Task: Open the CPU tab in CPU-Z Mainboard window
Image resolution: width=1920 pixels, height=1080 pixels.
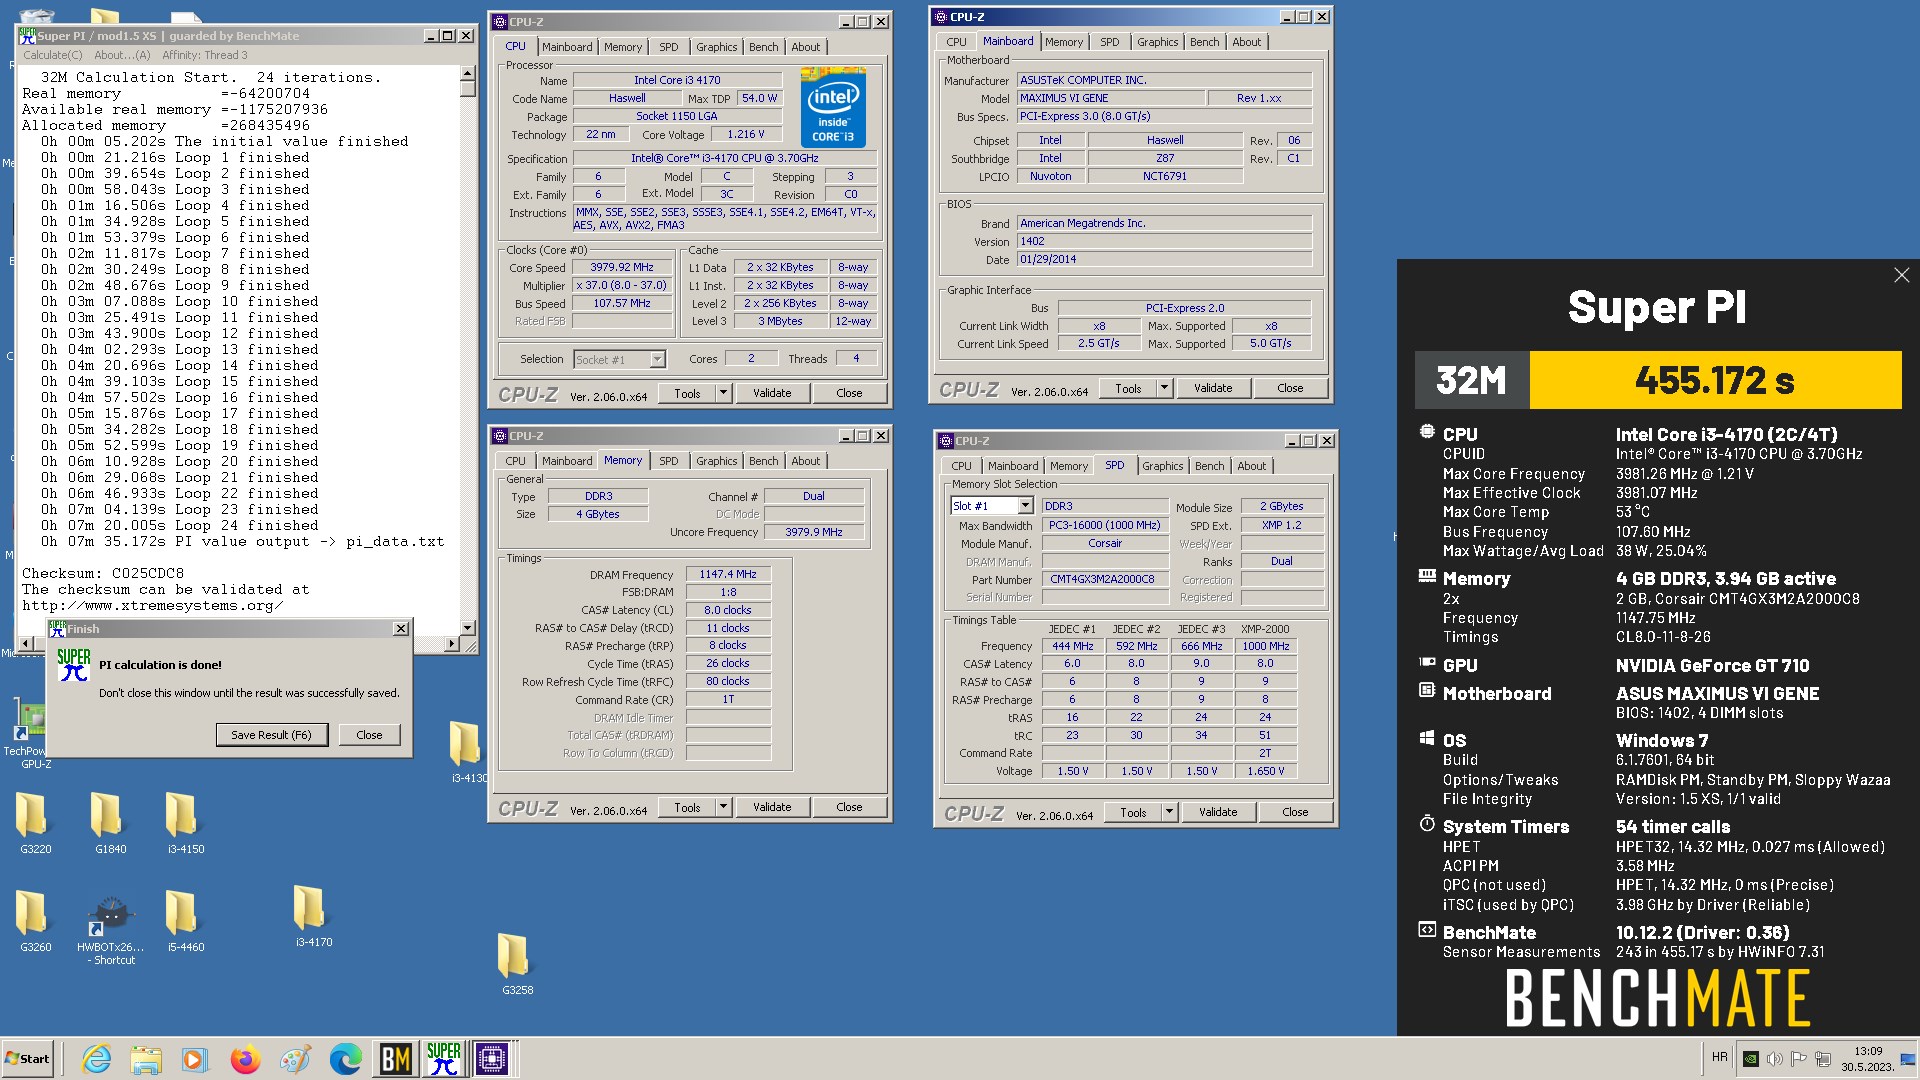Action: coord(956,42)
